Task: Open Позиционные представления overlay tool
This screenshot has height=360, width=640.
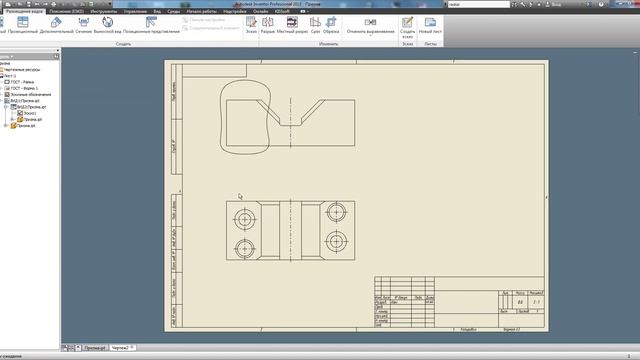Action: pyautogui.click(x=151, y=25)
